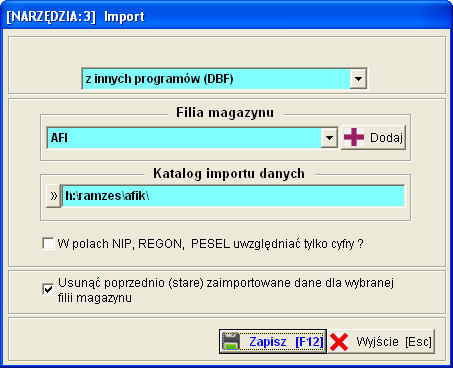This screenshot has height=368, width=453.
Task: Expand the Filia magazynu dropdown arrow
Action: pyautogui.click(x=329, y=138)
